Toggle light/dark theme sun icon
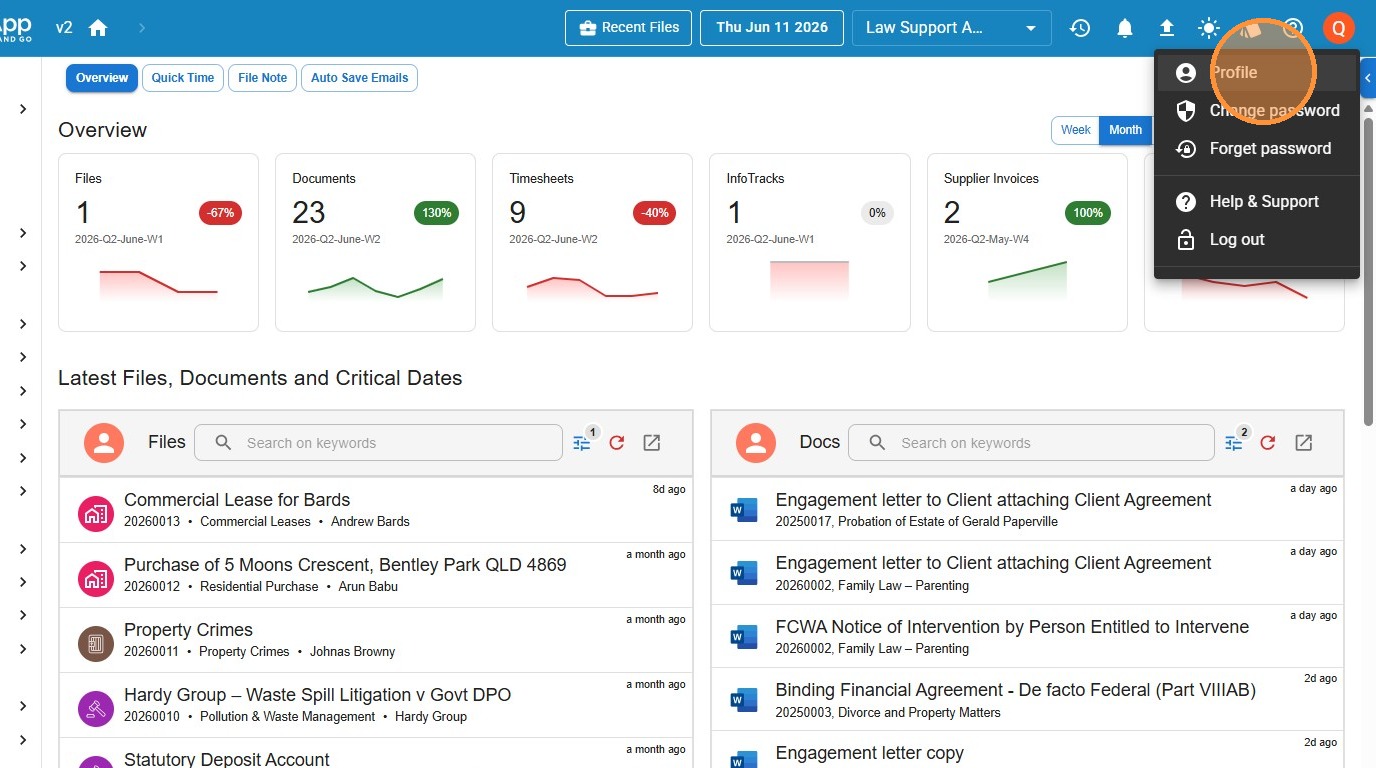 click(1209, 28)
